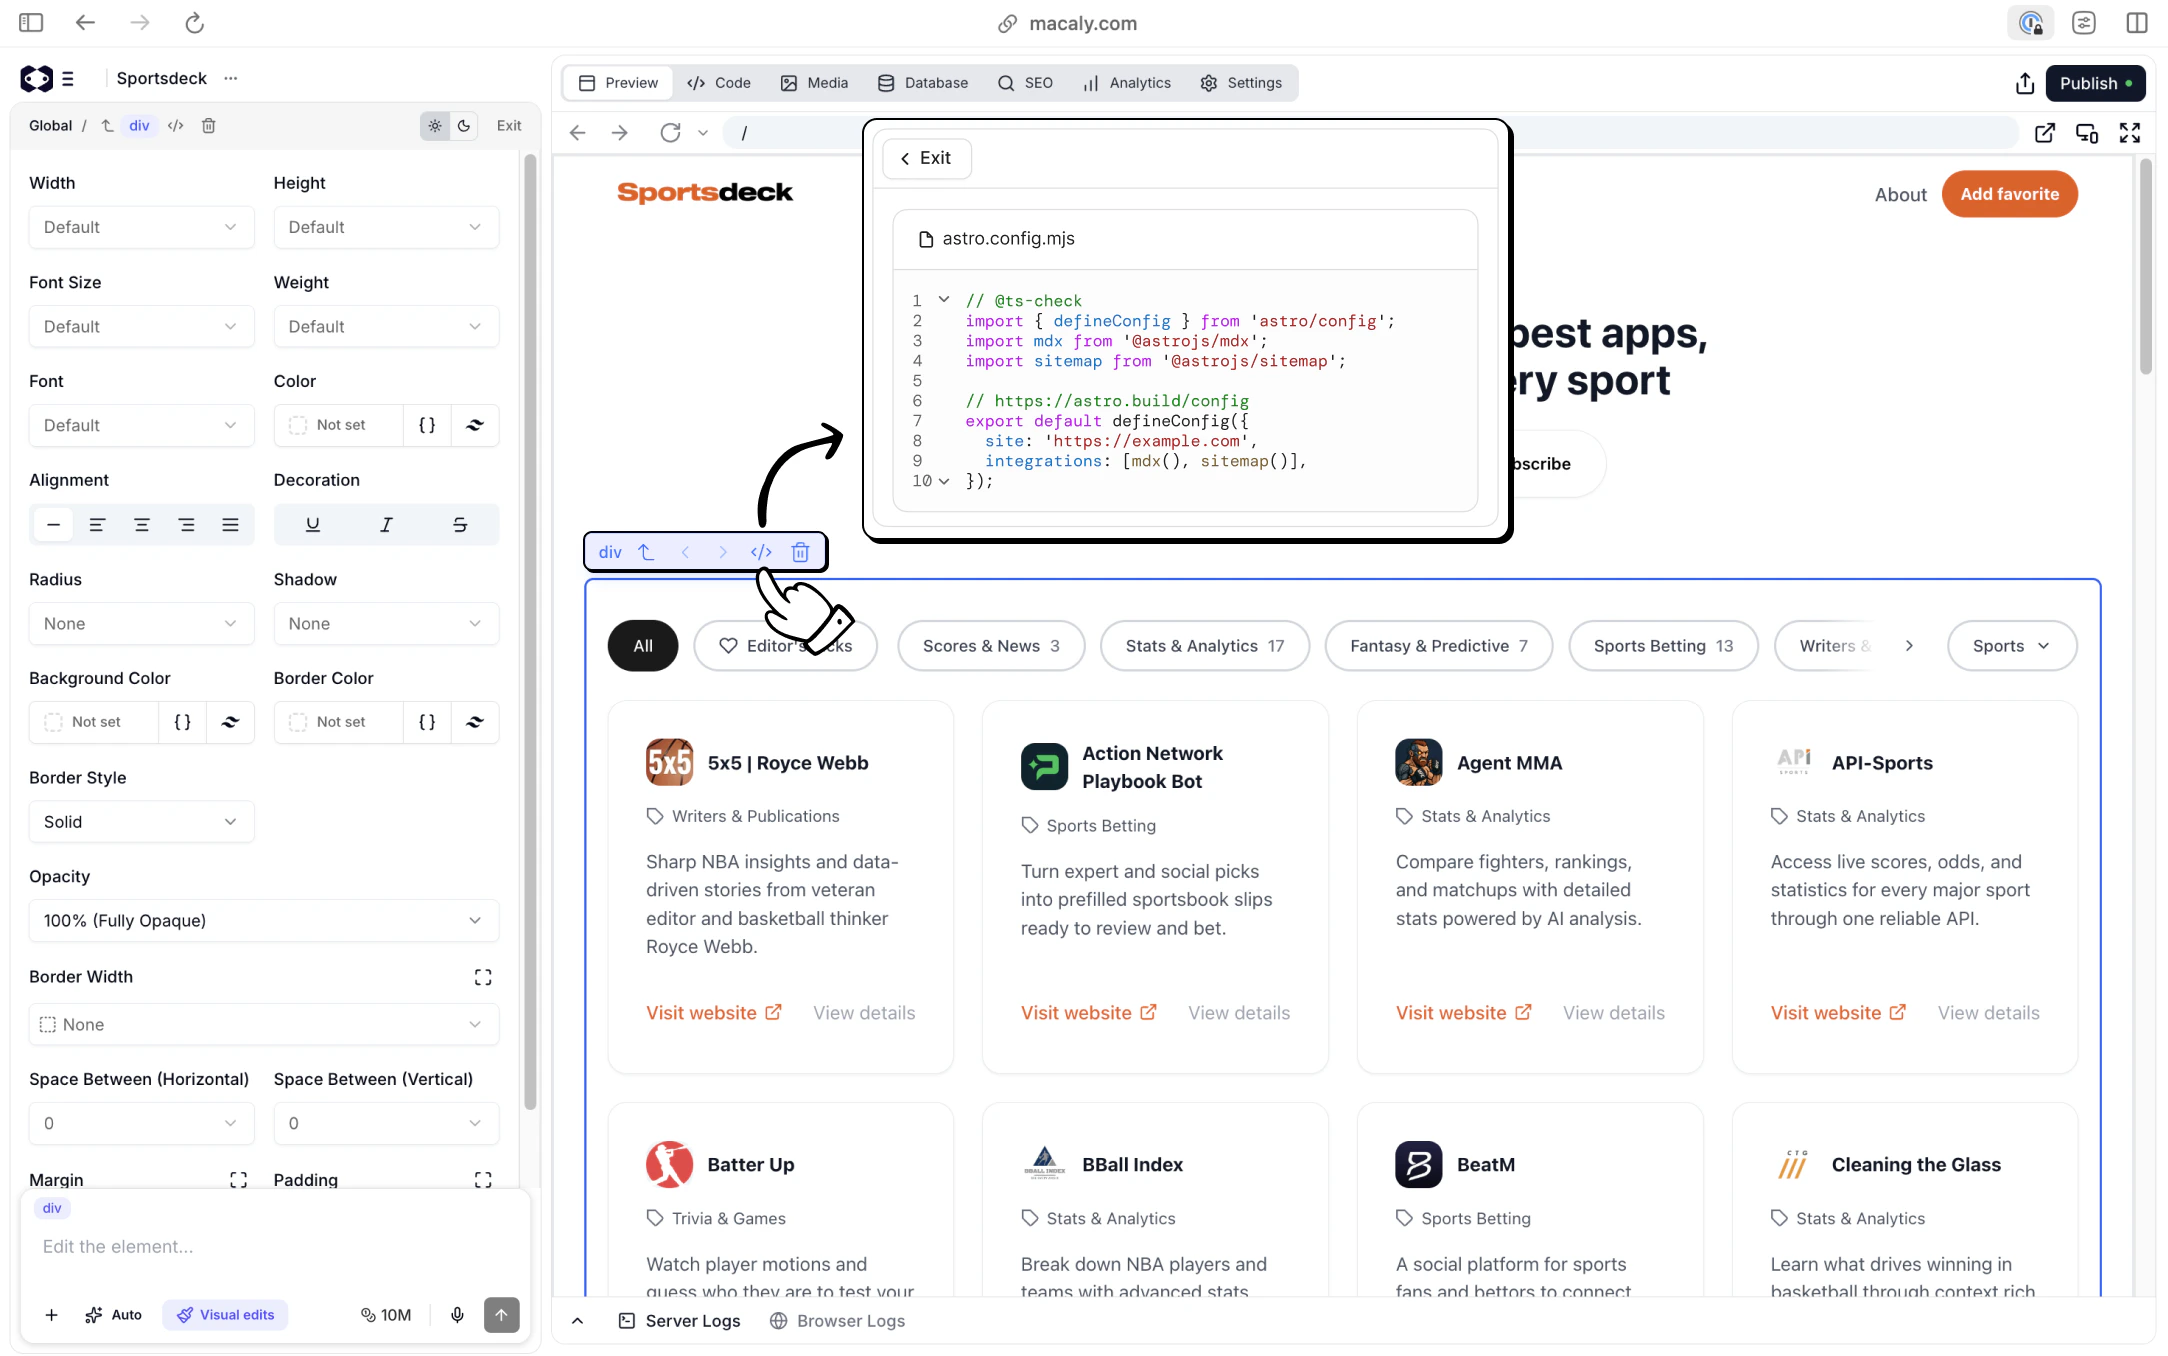The height and width of the screenshot is (1356, 2168).
Task: Open the Analytics tab
Action: (x=1127, y=83)
